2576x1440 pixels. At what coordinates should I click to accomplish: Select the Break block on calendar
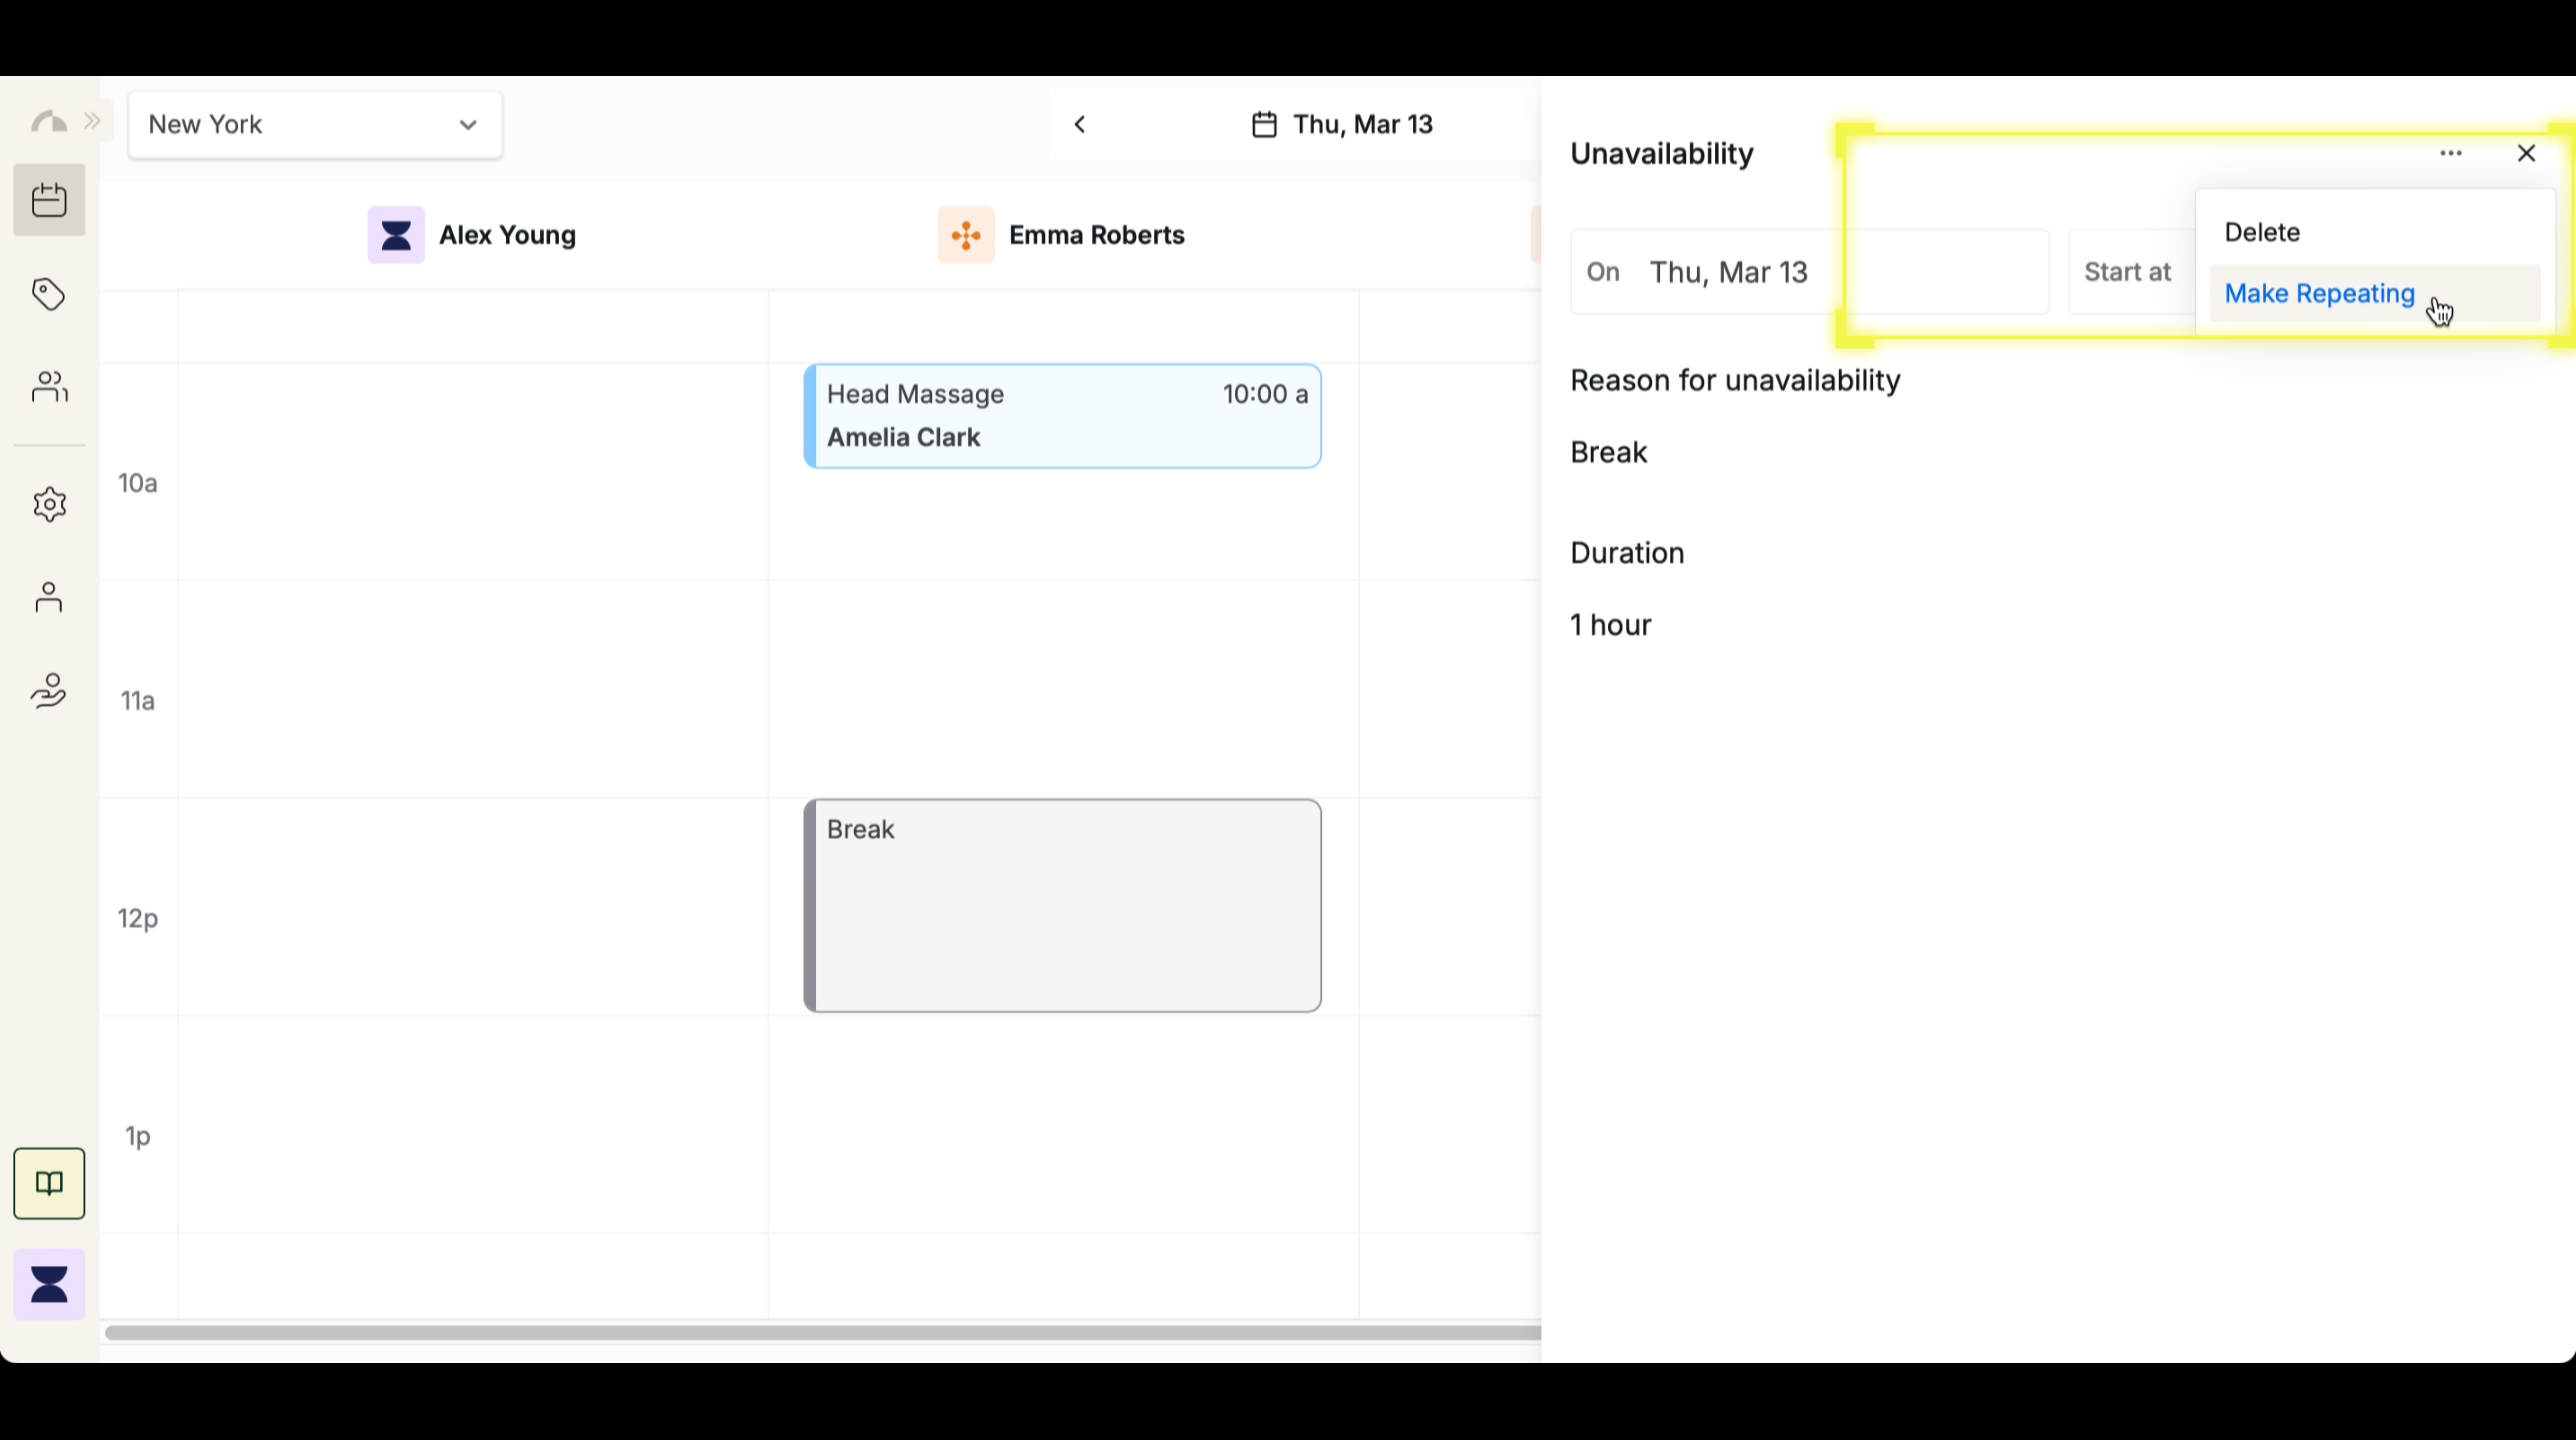[x=1062, y=906]
